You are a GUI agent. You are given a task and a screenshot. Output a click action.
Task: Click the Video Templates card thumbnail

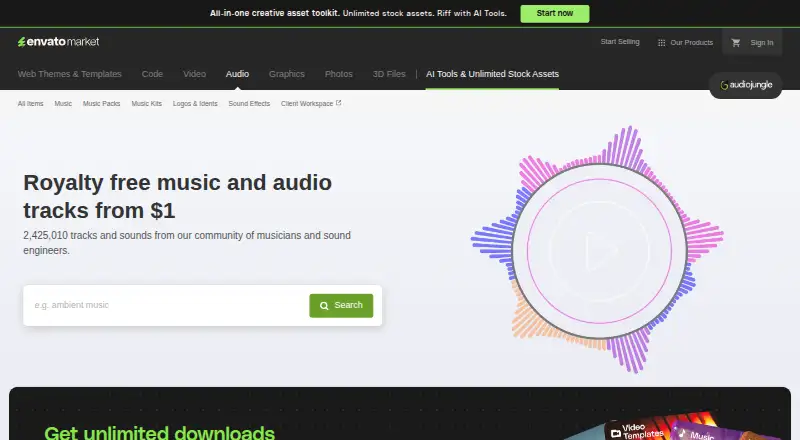click(x=636, y=430)
